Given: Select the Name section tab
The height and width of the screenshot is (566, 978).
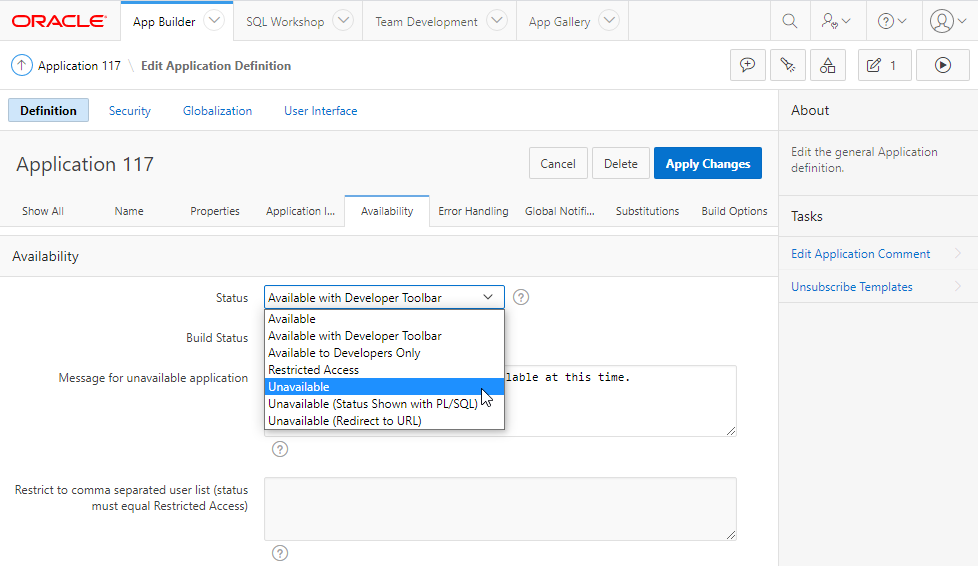Looking at the screenshot, I should [129, 211].
